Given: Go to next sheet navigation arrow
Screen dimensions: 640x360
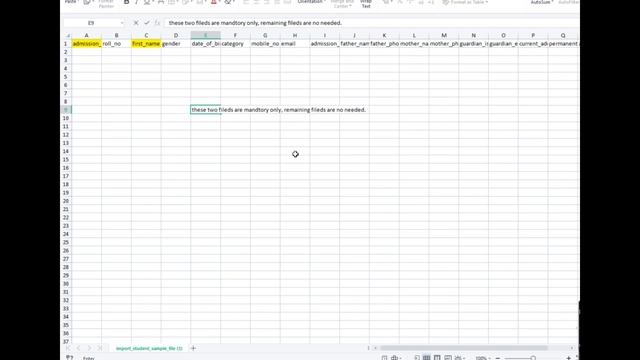Looking at the screenshot, I should 89,348.
